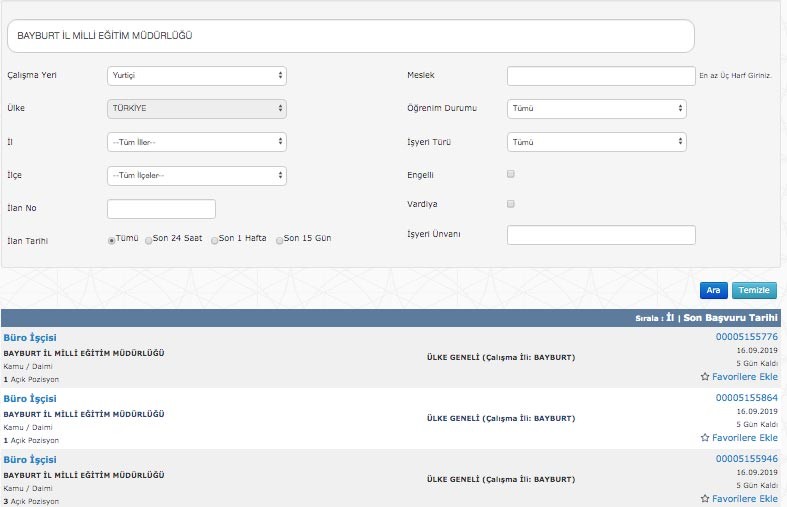Screen dimensions: 787x507
Task: Focus the İlan No text field
Action: (161, 209)
